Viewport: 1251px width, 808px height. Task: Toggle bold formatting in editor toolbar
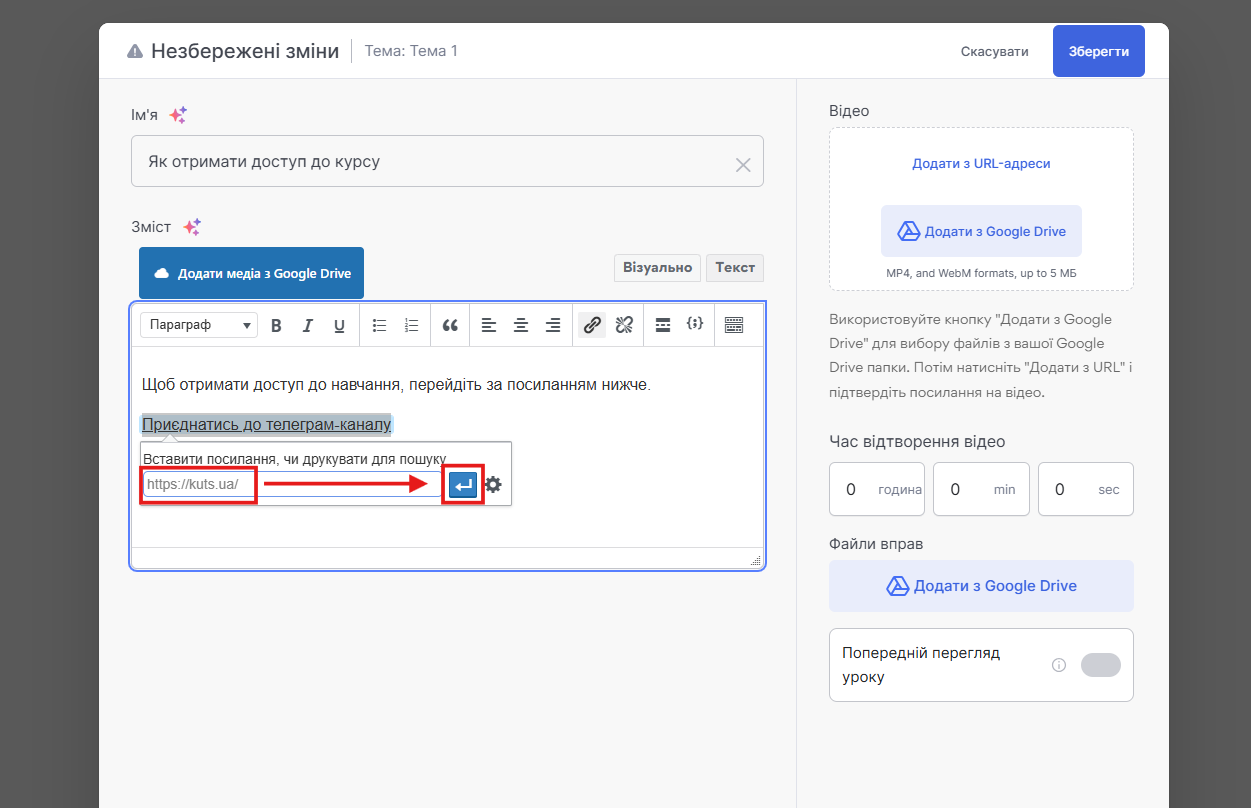277,325
